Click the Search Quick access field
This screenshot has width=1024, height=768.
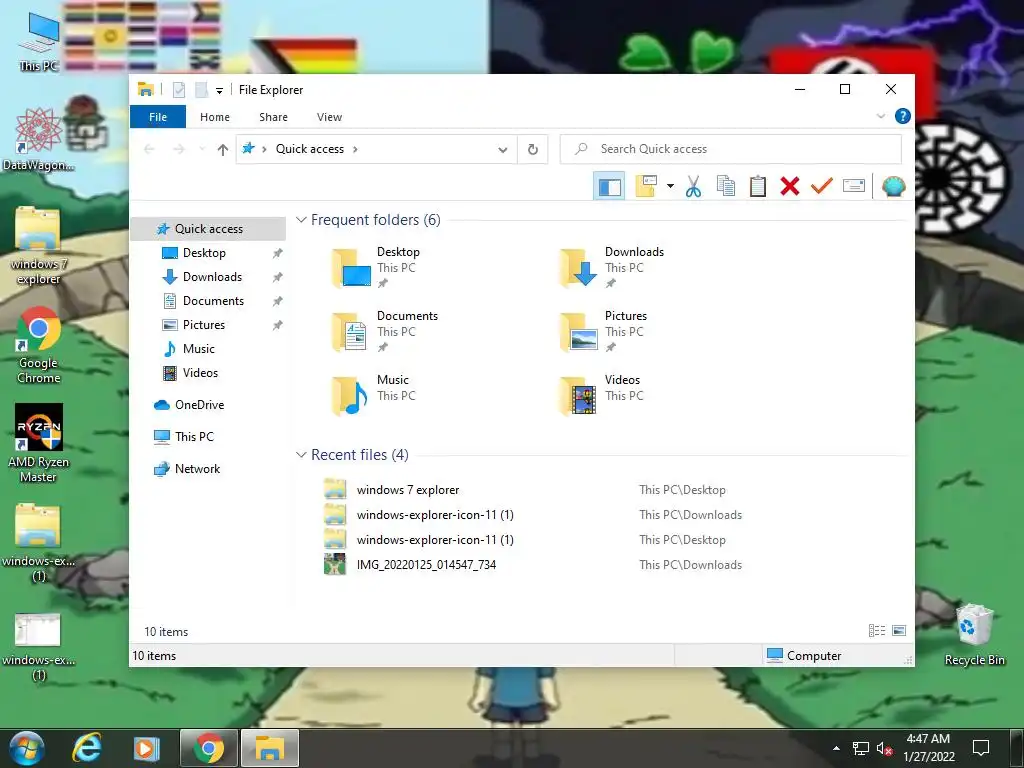coord(731,149)
